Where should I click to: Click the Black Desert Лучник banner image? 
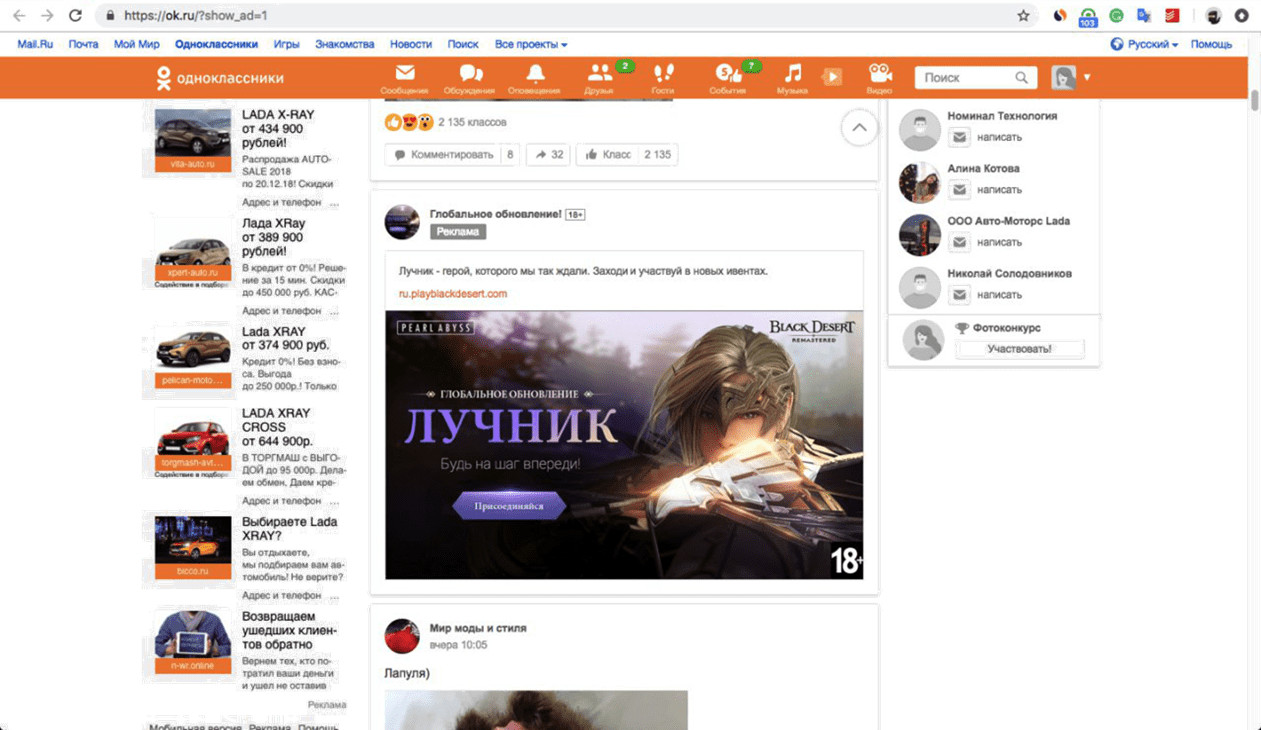(624, 445)
